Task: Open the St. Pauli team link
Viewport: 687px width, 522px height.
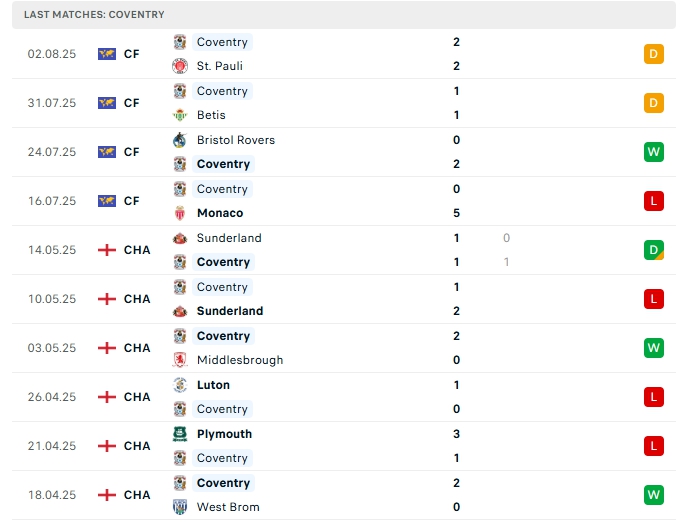Action: (x=220, y=66)
